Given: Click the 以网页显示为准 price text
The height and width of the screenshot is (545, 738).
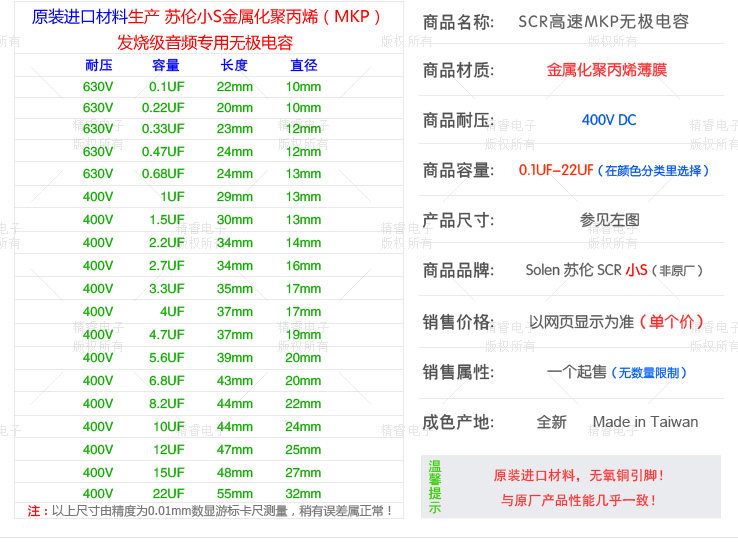Looking at the screenshot, I should 581,322.
